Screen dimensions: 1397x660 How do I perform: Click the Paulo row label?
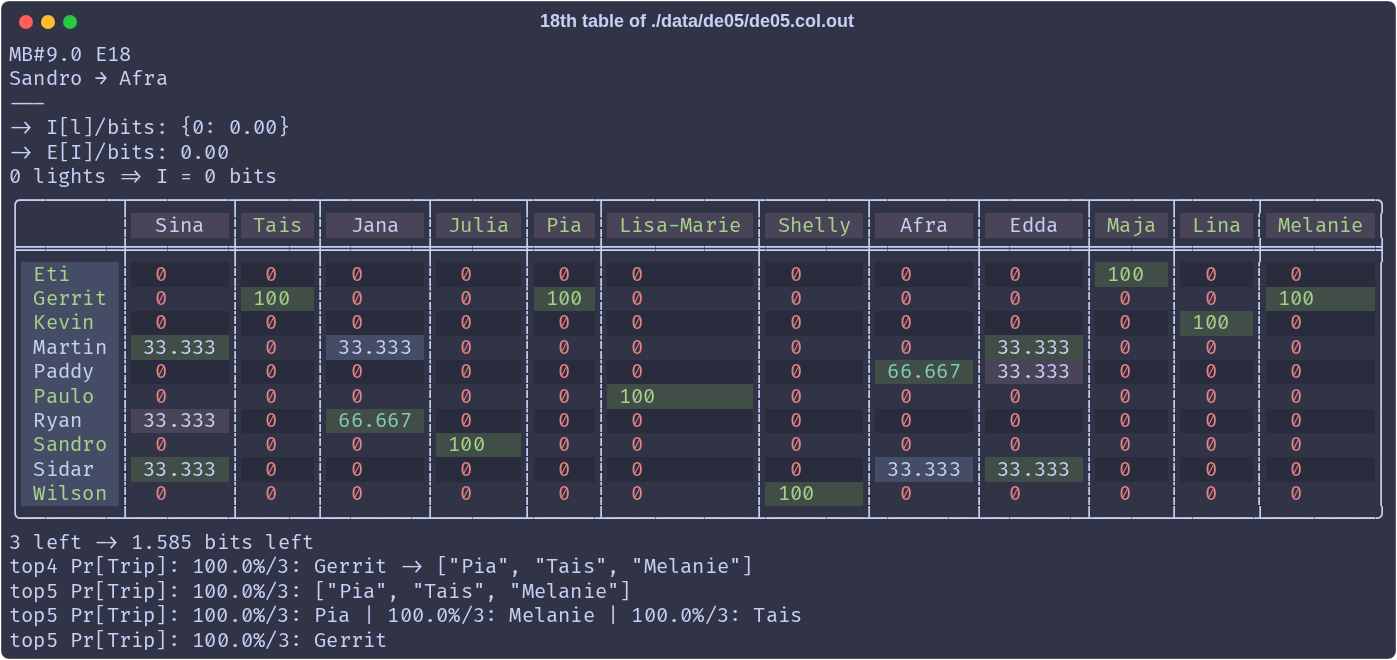[70, 396]
